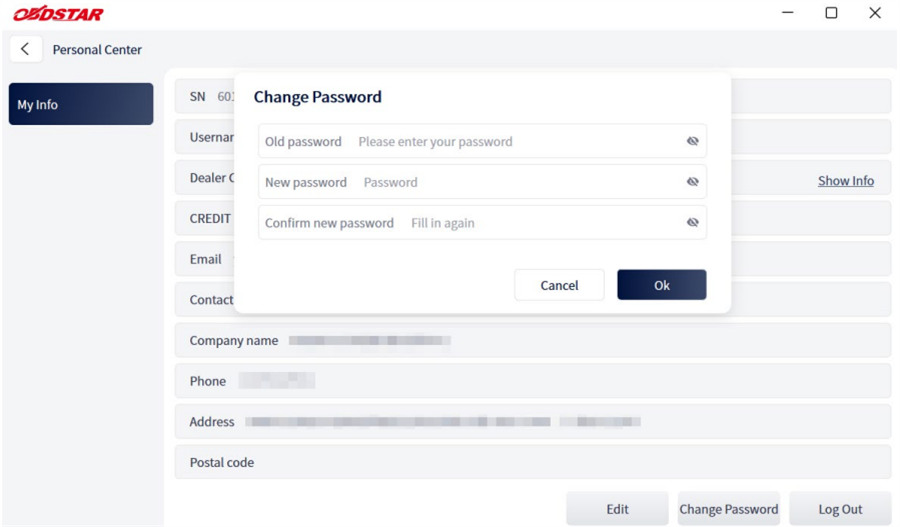
Task: Log Out of the account
Action: (x=840, y=509)
